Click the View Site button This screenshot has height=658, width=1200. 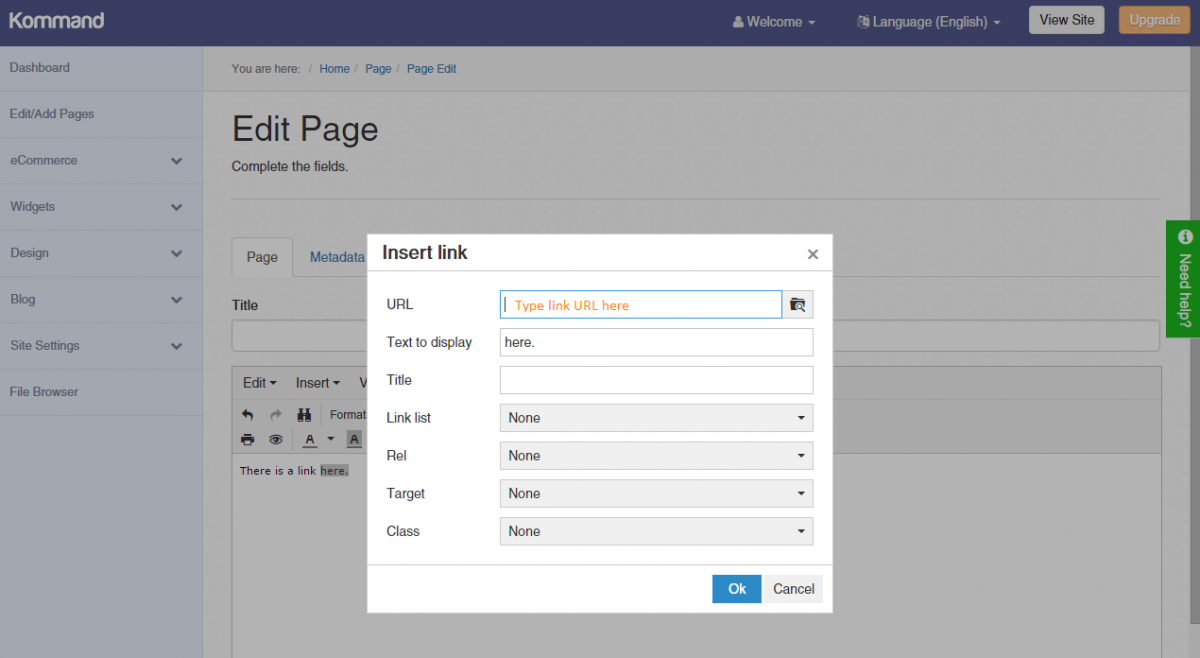[x=1066, y=20]
